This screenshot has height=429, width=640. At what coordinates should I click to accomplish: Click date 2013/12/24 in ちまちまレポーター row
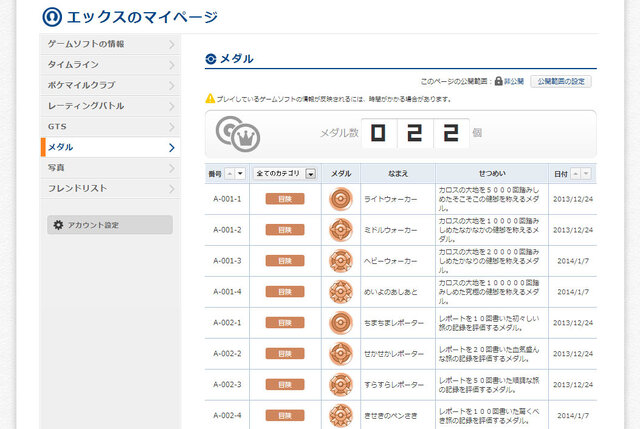point(573,322)
